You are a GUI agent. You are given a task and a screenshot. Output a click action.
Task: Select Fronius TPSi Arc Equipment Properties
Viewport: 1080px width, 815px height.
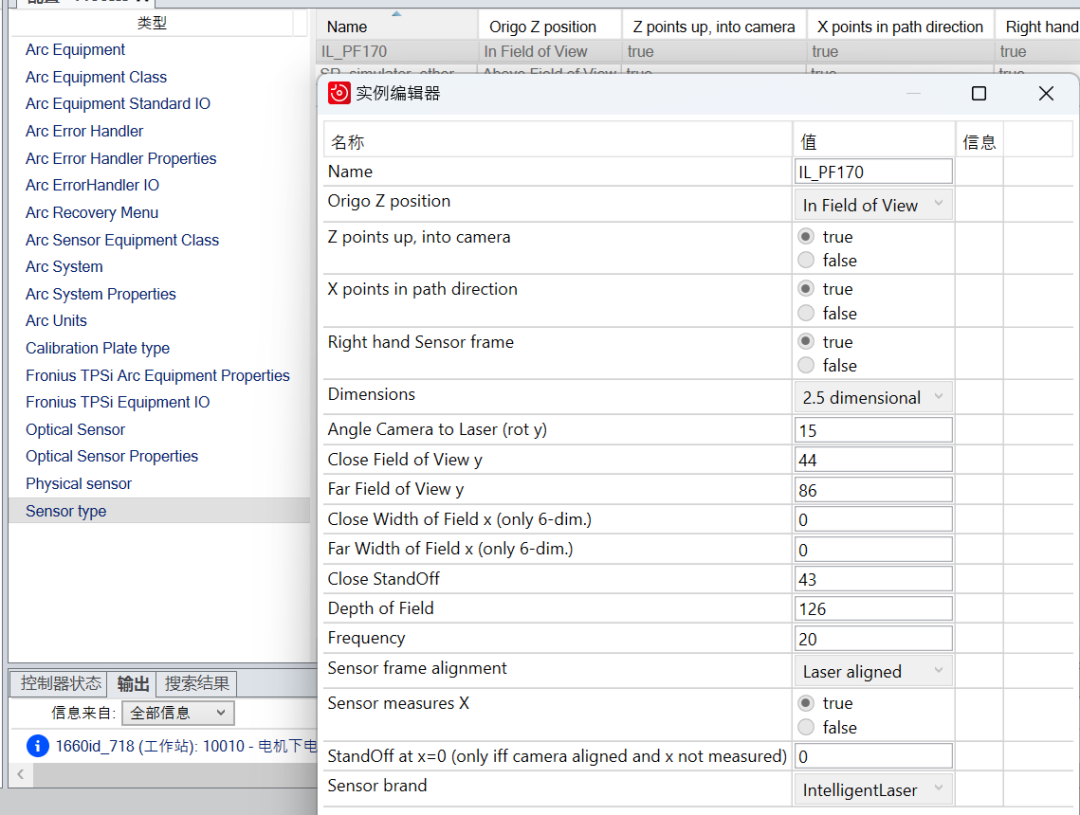click(157, 375)
